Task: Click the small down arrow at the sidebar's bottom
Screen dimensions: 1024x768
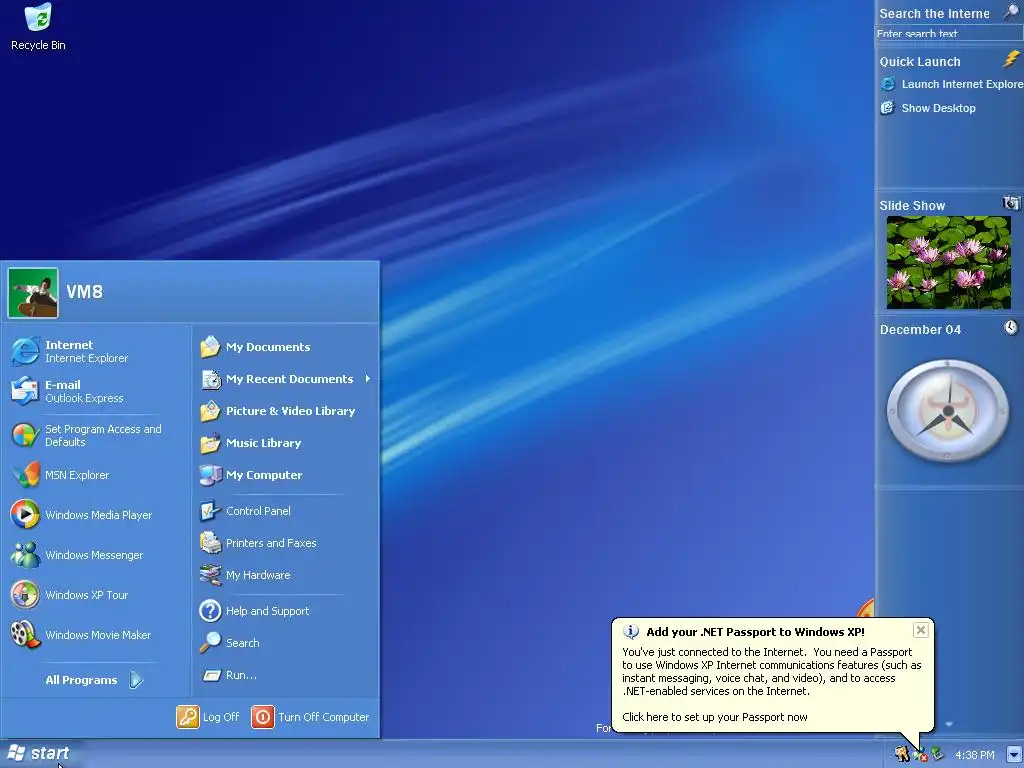Action: tap(949, 724)
